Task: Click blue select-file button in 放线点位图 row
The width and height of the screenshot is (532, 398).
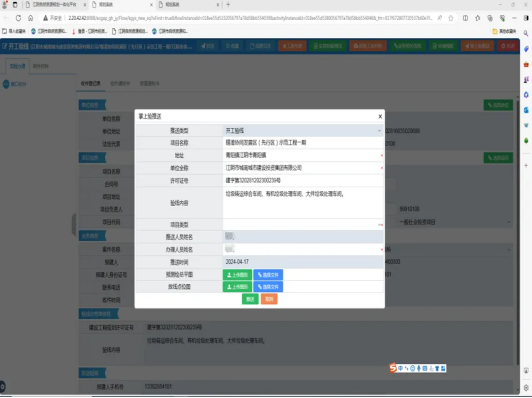Action: 268,287
